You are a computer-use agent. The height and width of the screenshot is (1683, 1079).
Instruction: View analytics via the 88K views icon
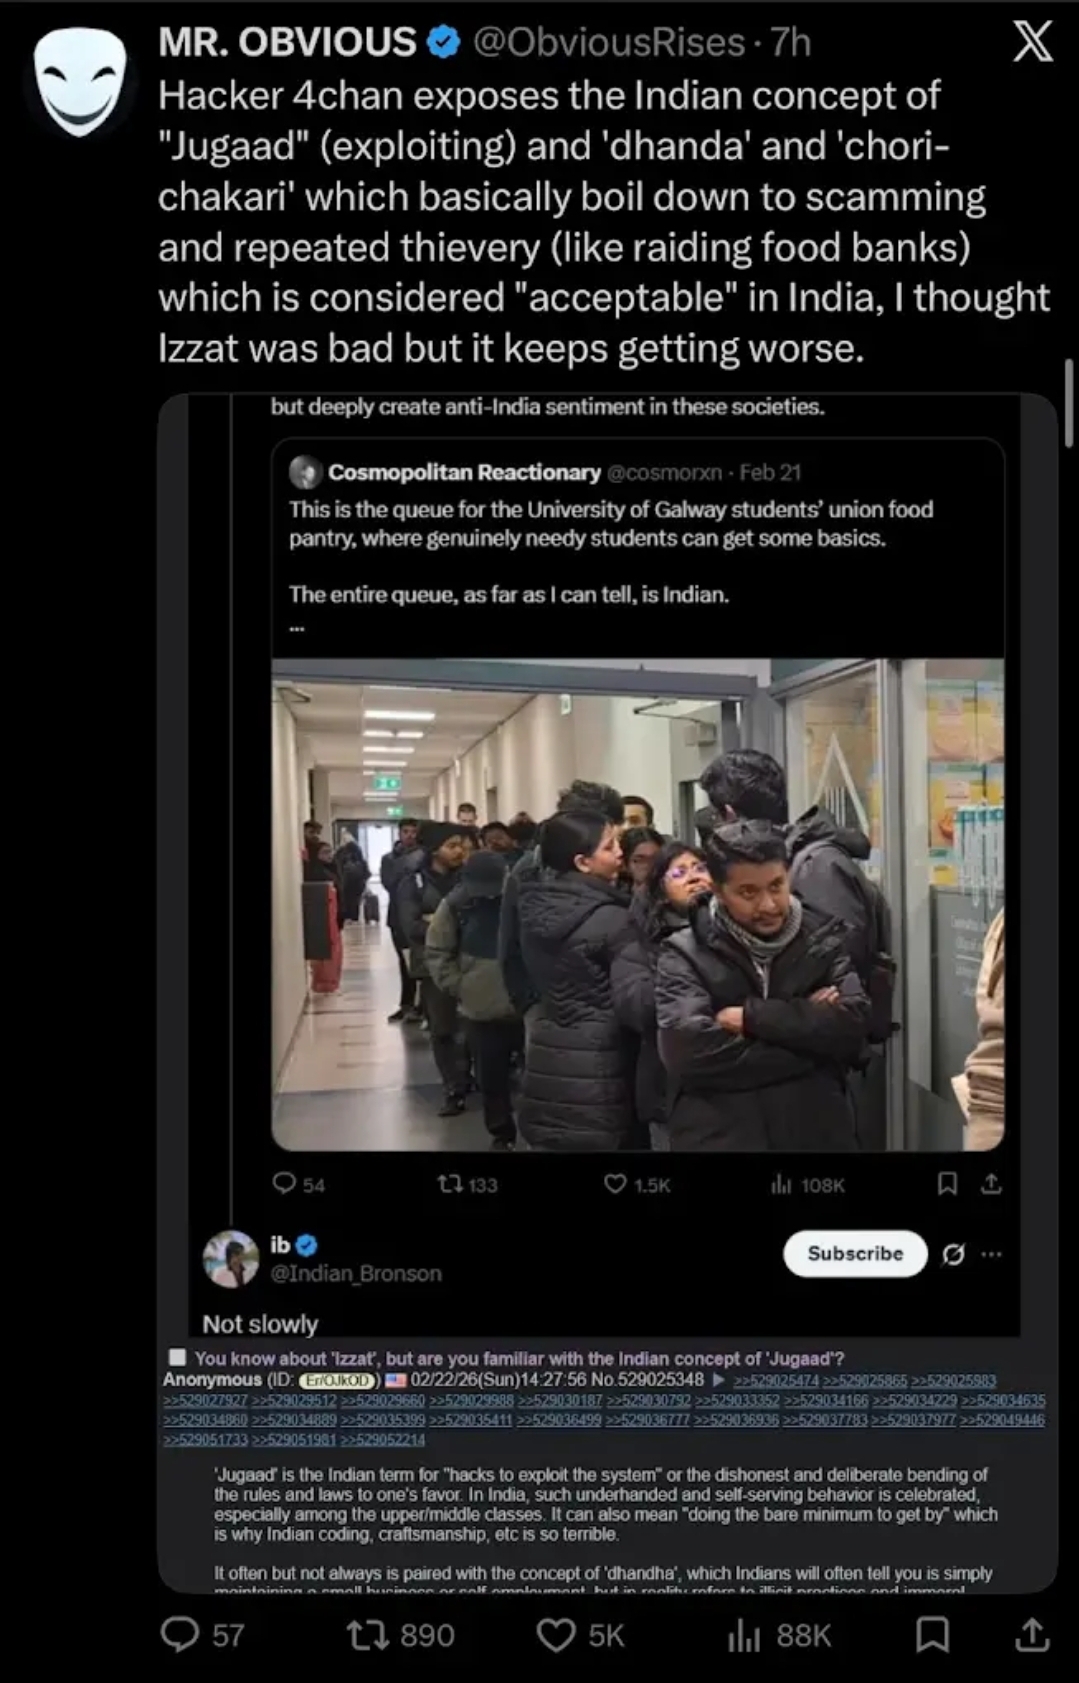click(744, 1634)
